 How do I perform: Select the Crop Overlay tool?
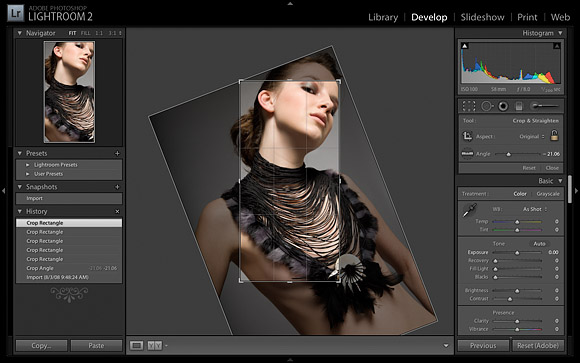[x=469, y=106]
